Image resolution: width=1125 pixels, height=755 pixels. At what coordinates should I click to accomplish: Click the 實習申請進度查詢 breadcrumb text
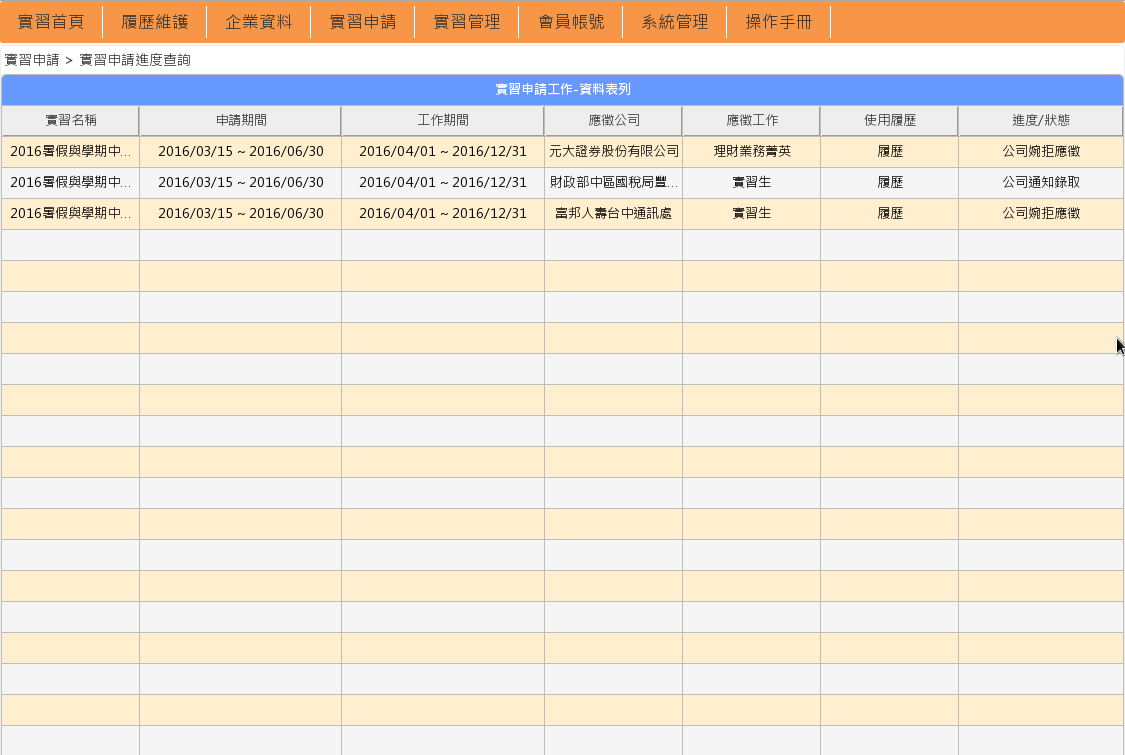tap(135, 60)
